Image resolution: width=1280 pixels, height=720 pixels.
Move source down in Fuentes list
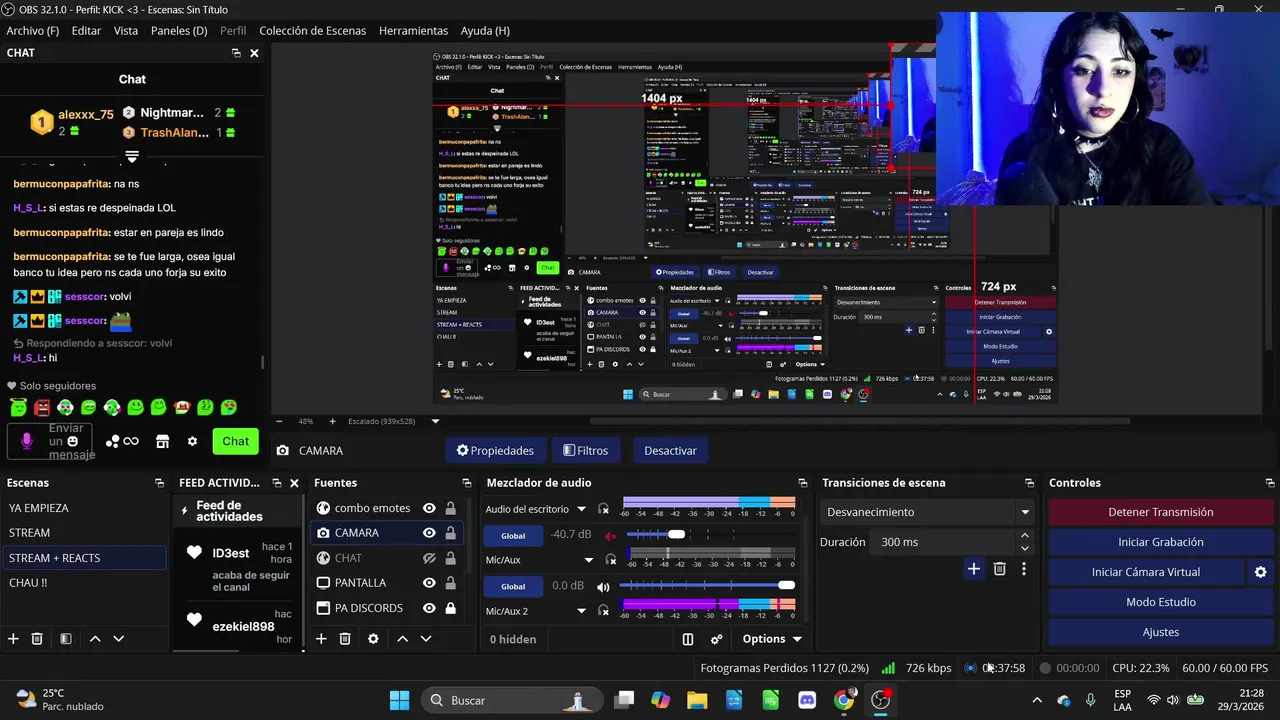[426, 639]
